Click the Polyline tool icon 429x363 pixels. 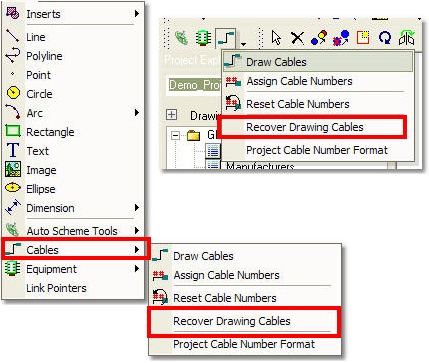click(x=13, y=55)
